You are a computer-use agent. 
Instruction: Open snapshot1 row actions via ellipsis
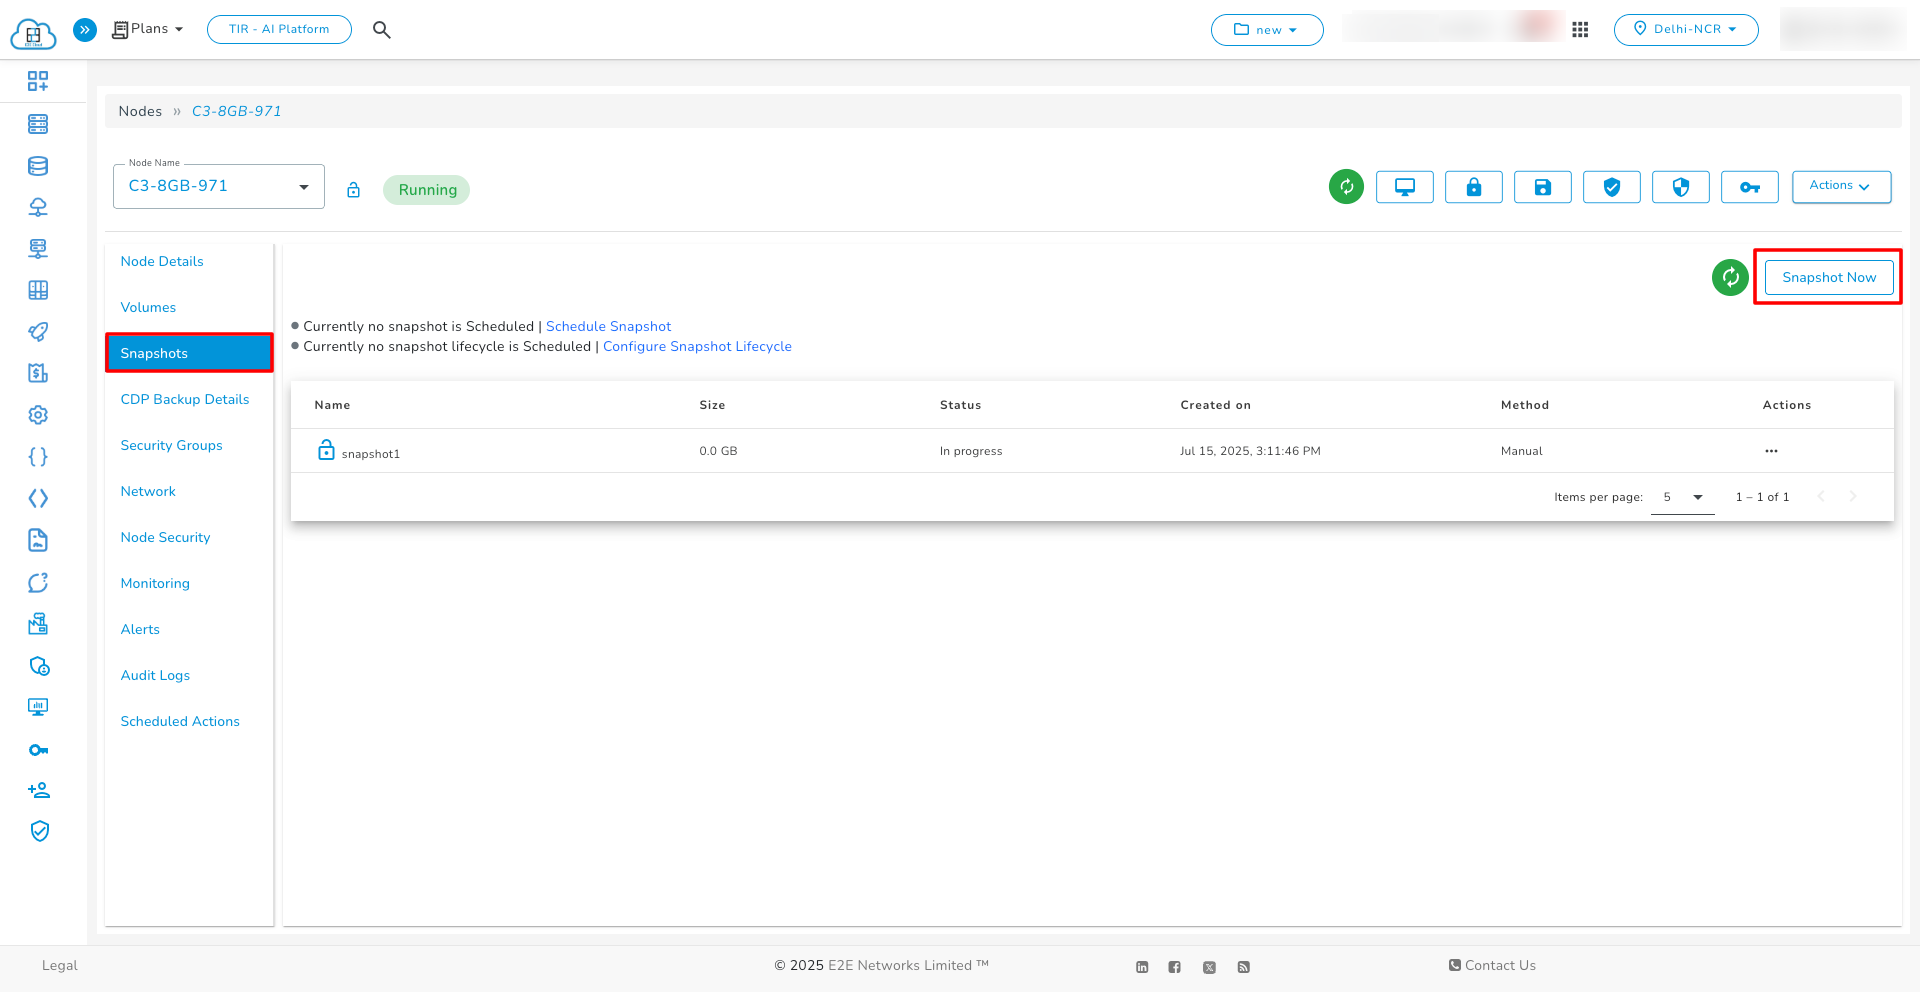tap(1771, 451)
